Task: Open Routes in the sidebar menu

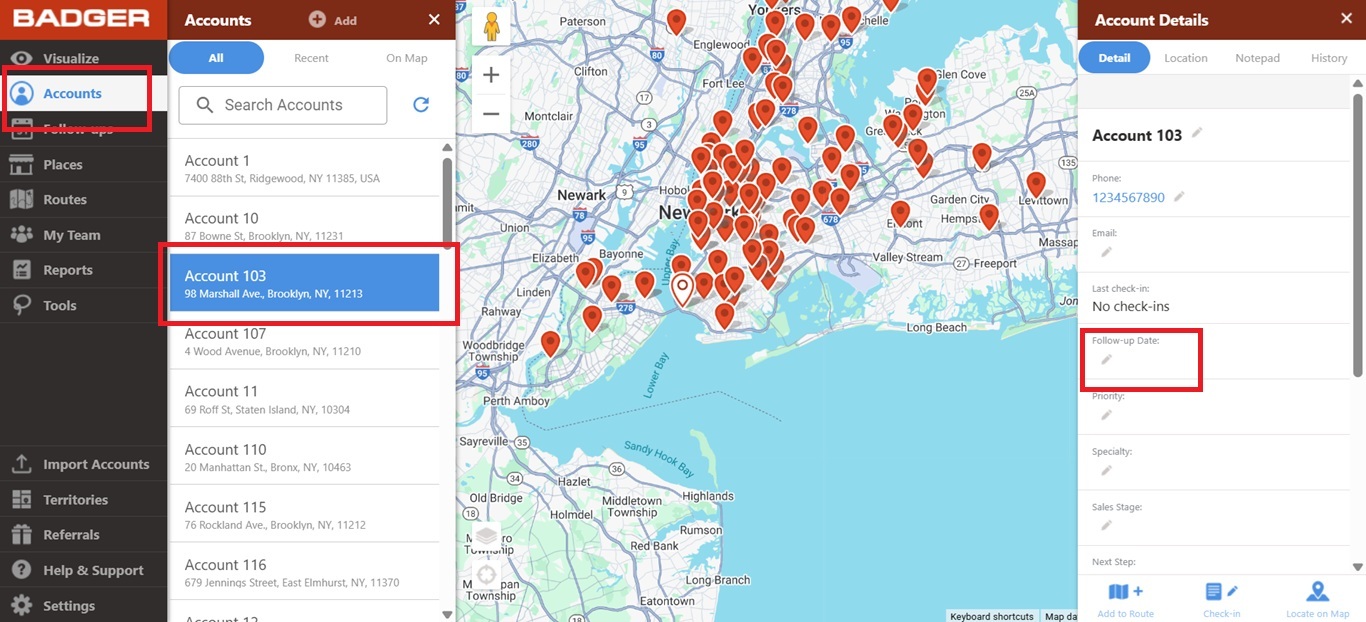Action: (x=83, y=200)
